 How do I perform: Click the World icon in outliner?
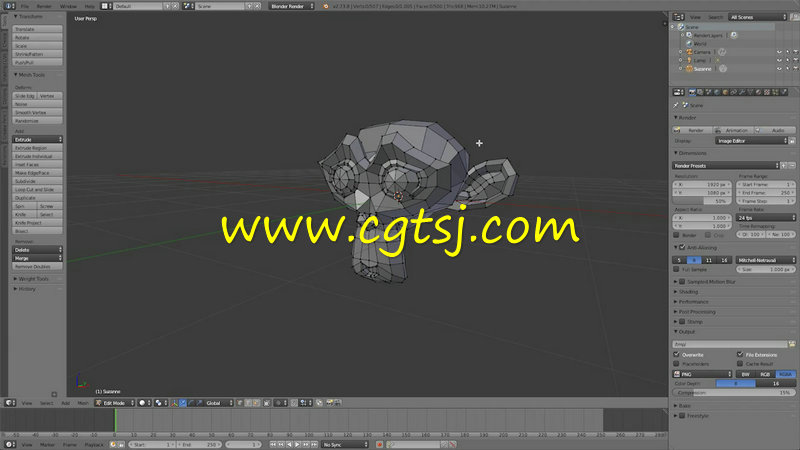point(689,44)
